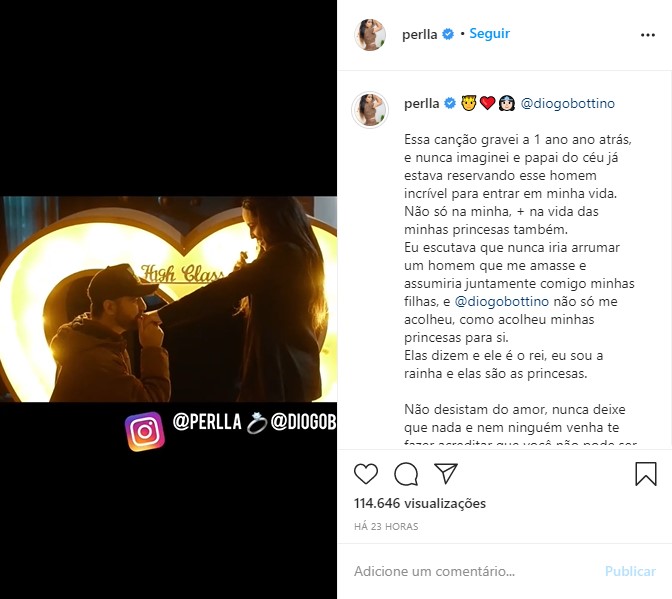Image resolution: width=672 pixels, height=599 pixels.
Task: Open the three-dot more options menu
Action: [648, 35]
